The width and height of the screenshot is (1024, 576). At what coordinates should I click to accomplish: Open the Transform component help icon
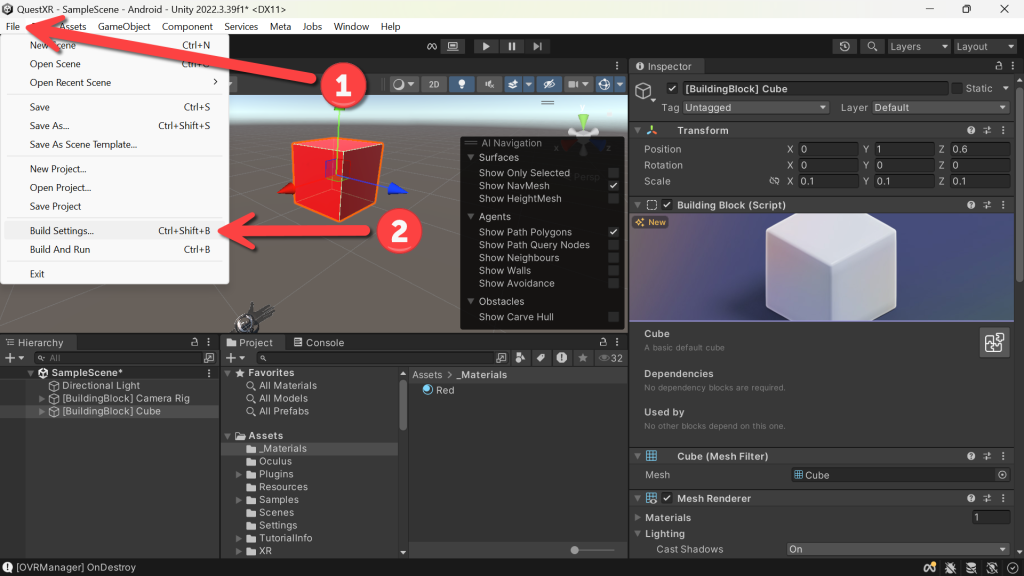971,131
